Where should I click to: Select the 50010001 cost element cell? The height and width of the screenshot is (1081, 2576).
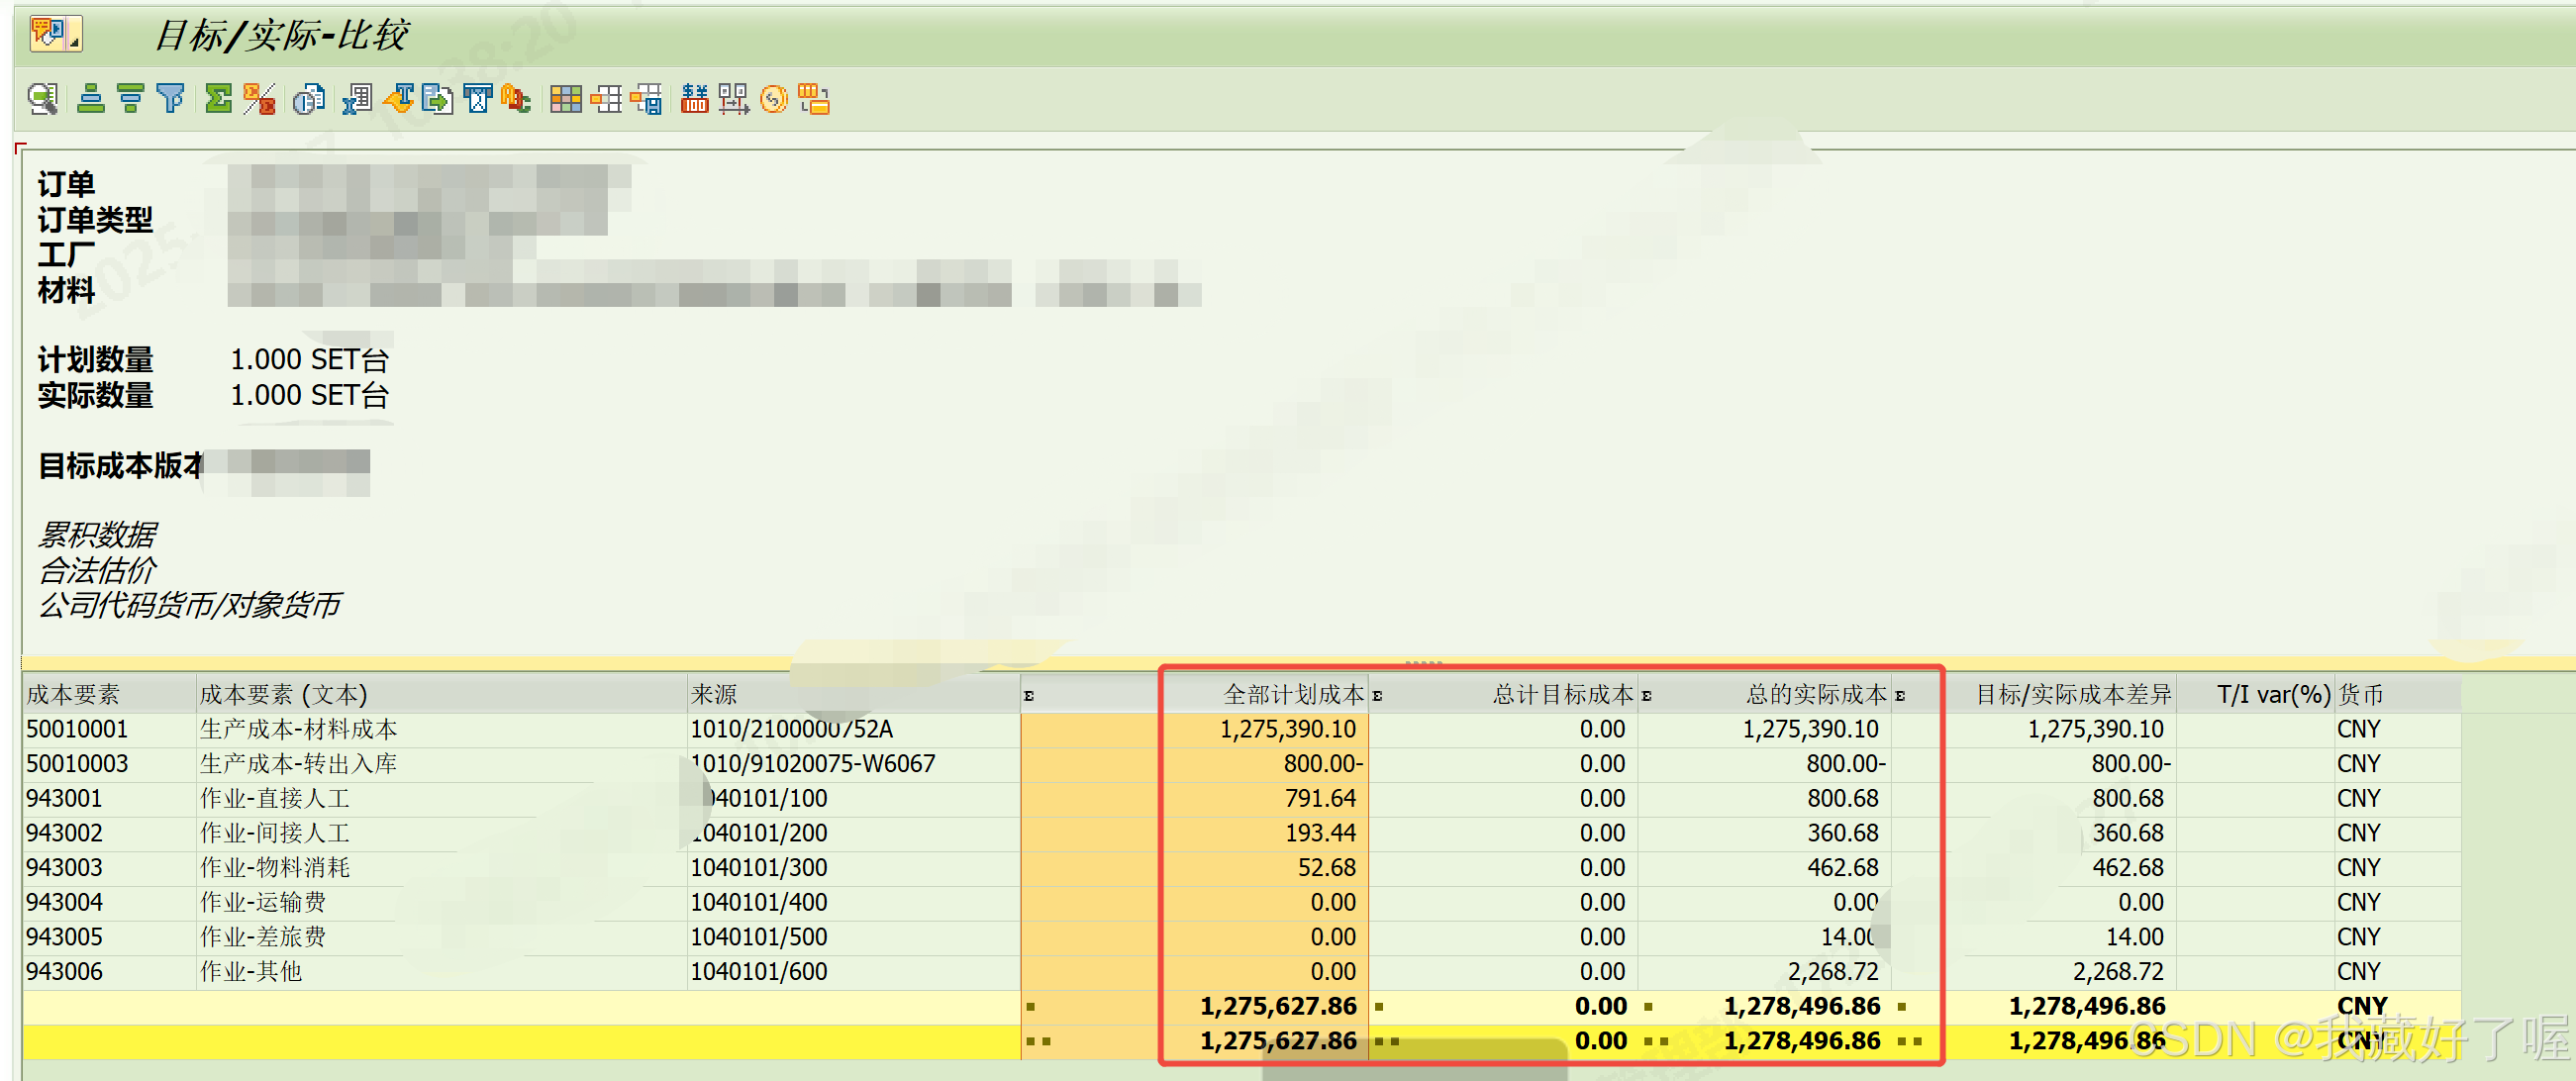78,729
